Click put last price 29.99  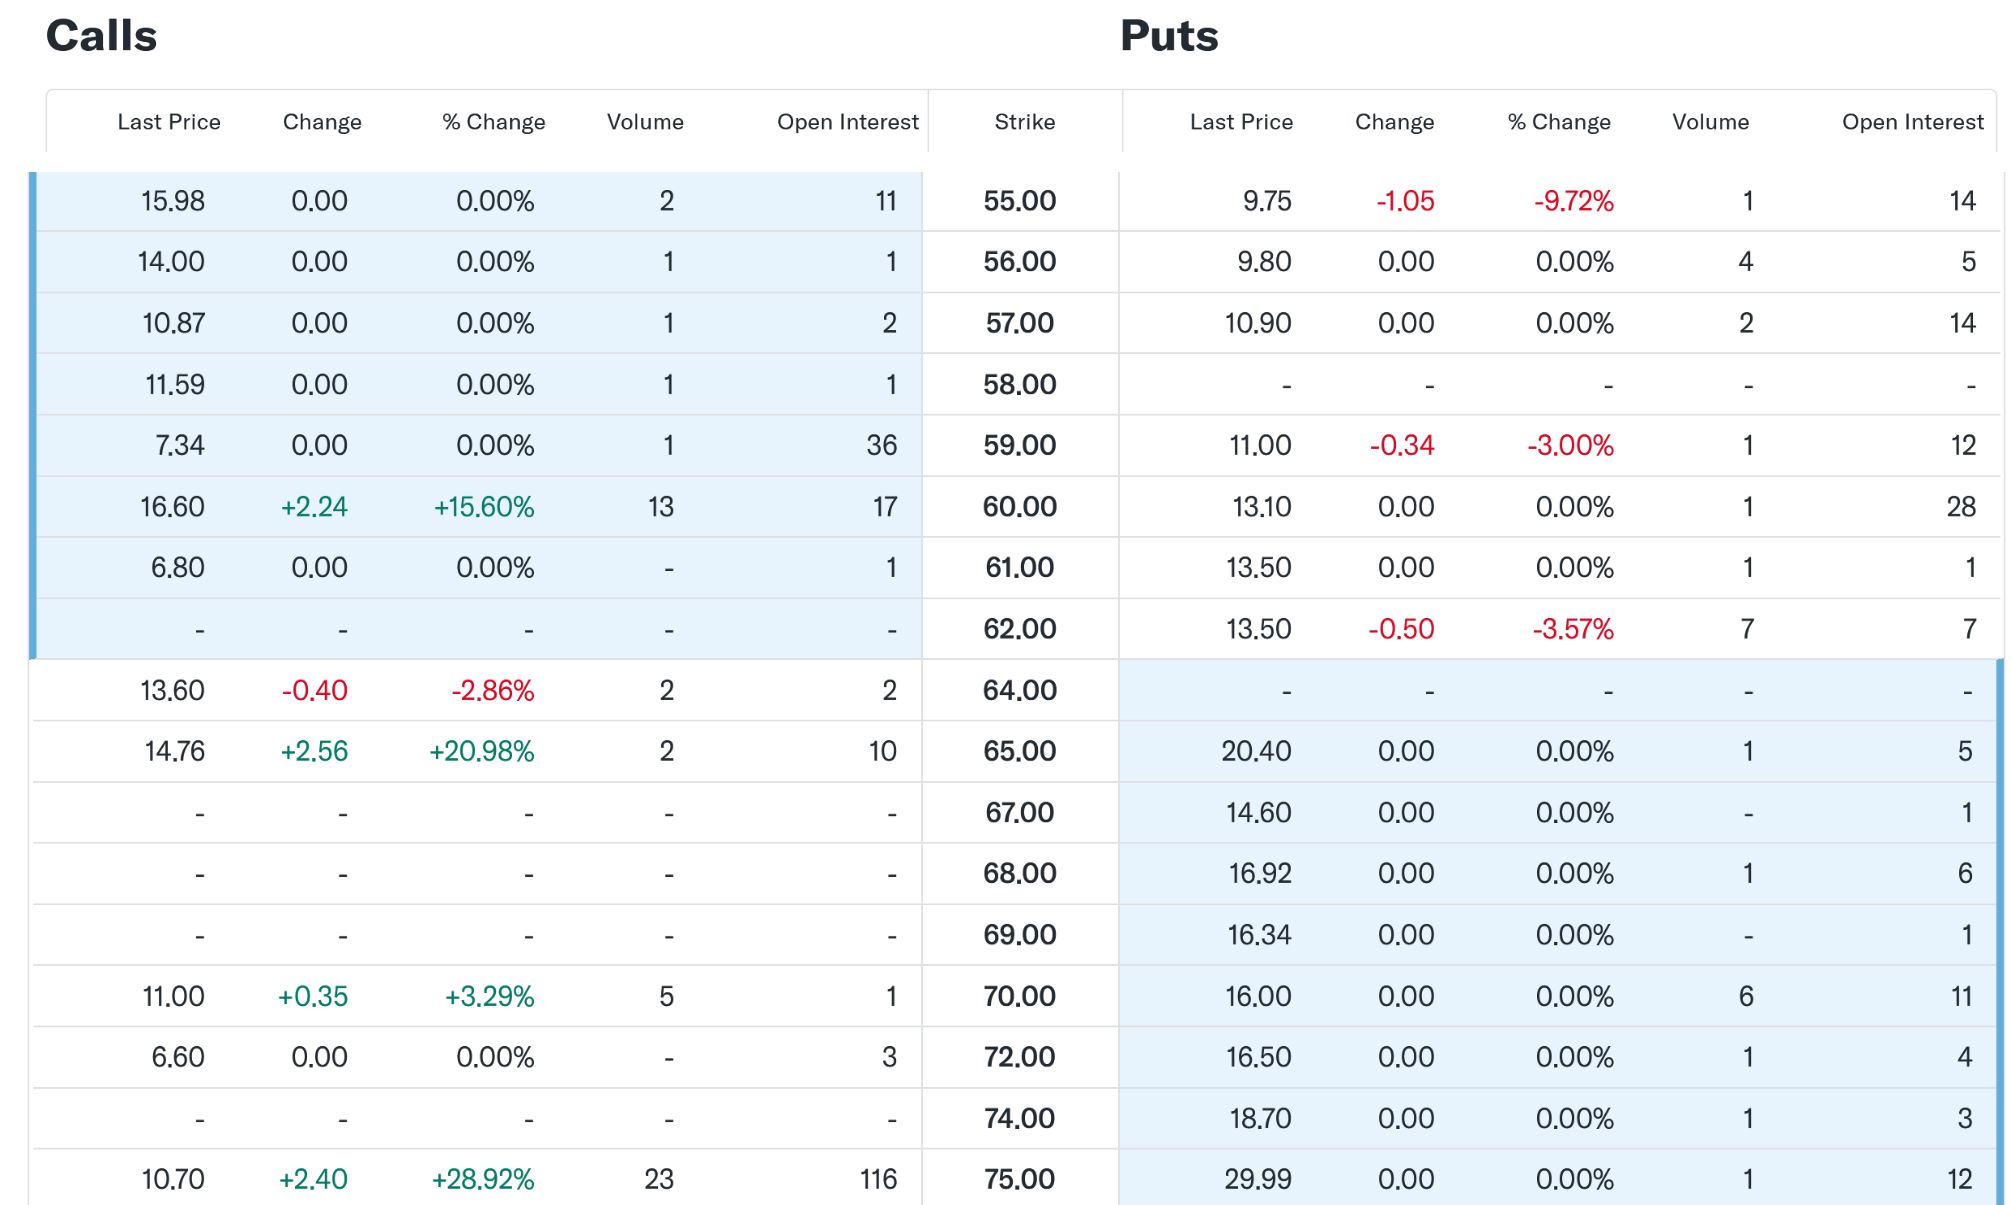(1258, 1179)
